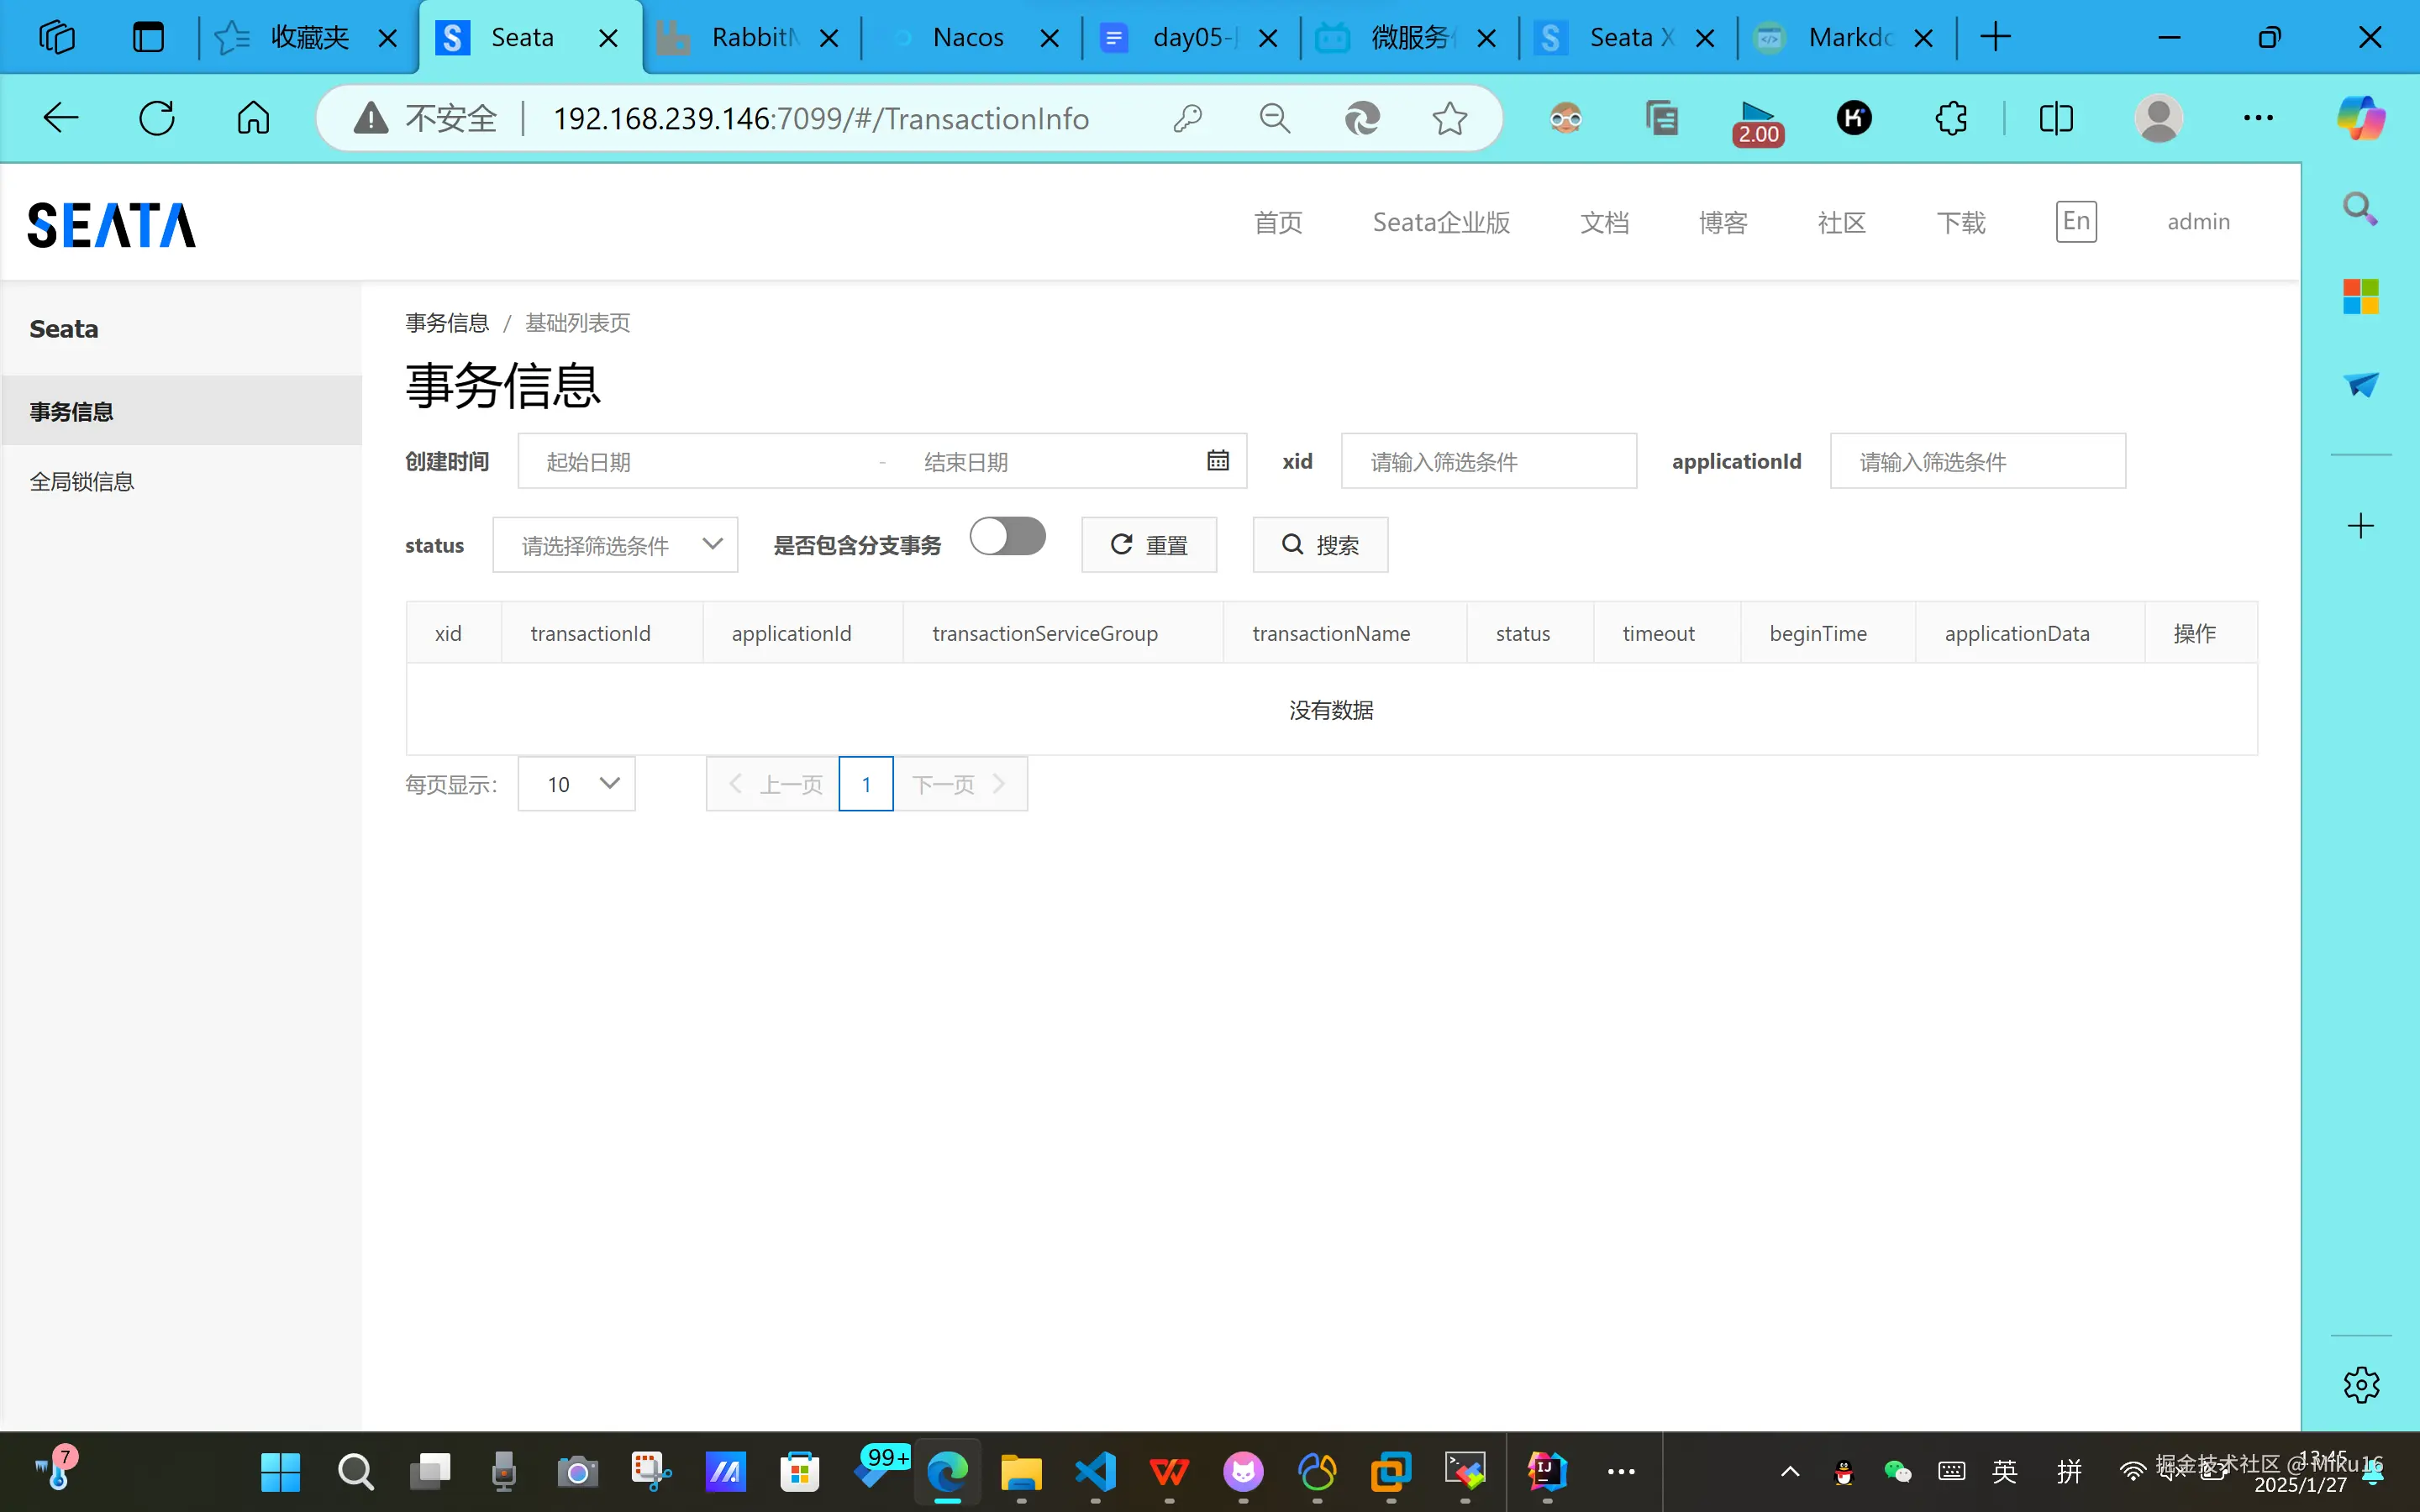This screenshot has height=1512, width=2420.
Task: Expand the status filter dropdown
Action: tap(615, 545)
